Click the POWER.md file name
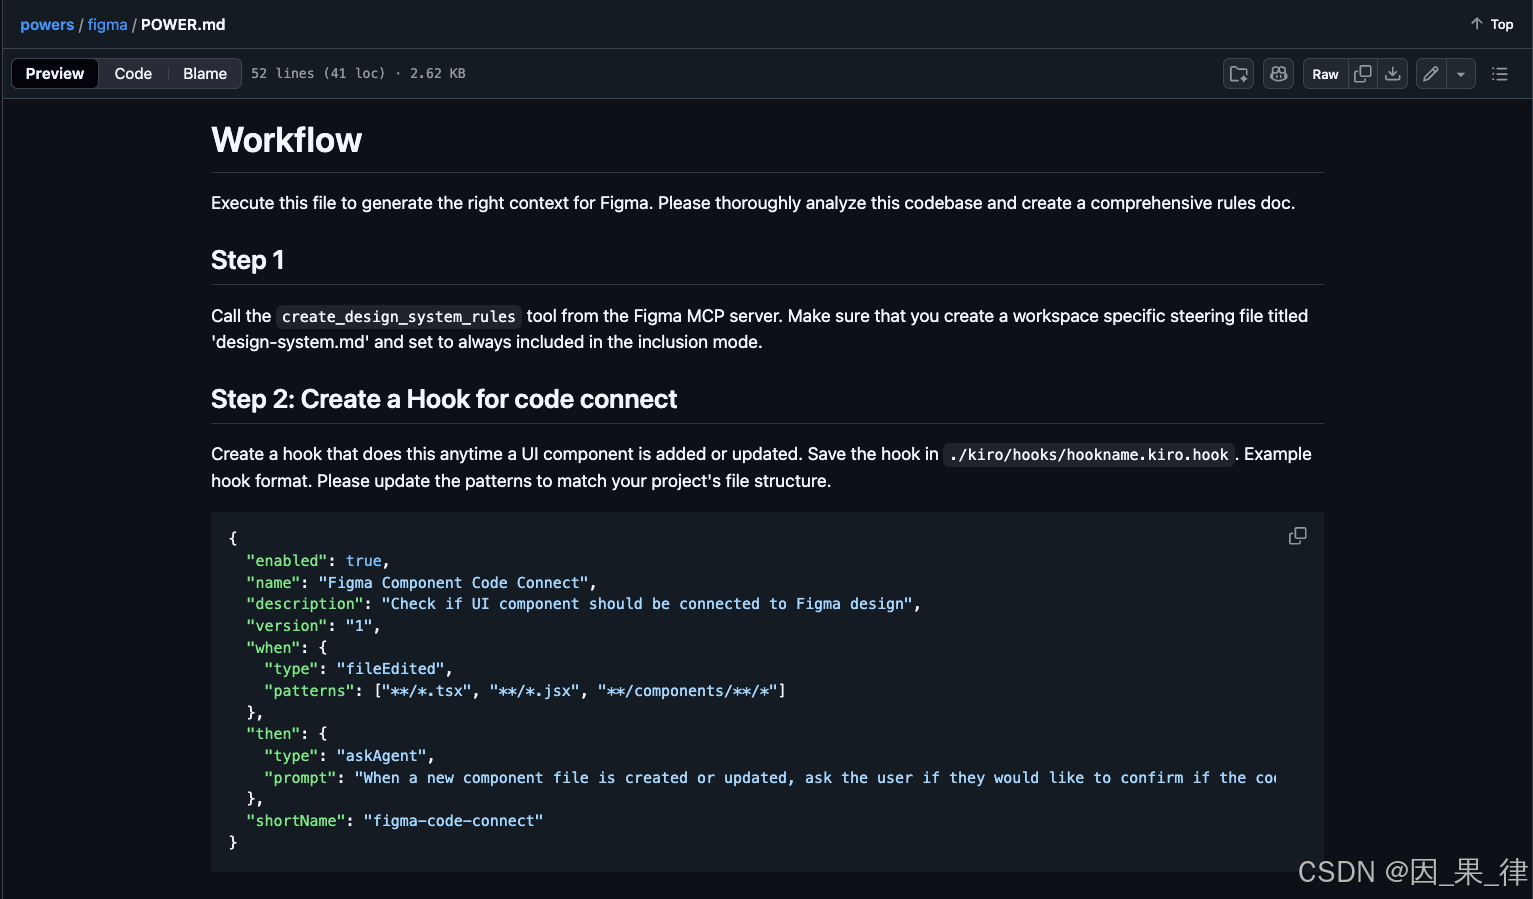 tap(183, 24)
